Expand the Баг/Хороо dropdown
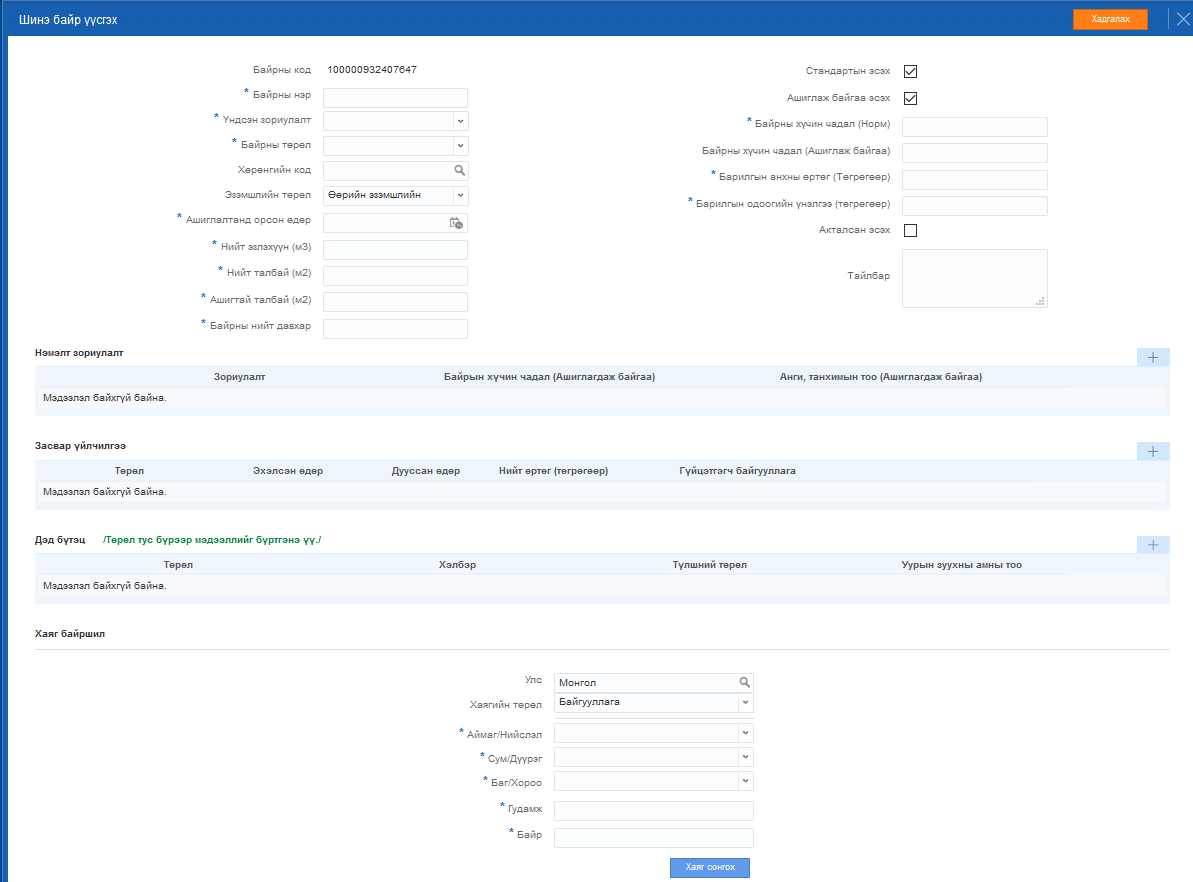This screenshot has height=882, width=1193. coord(746,781)
